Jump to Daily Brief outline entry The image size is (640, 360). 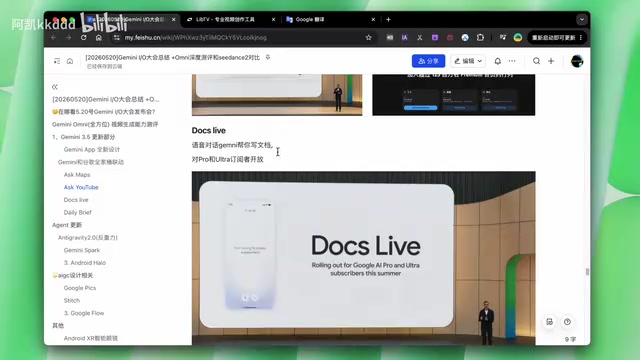coord(78,213)
